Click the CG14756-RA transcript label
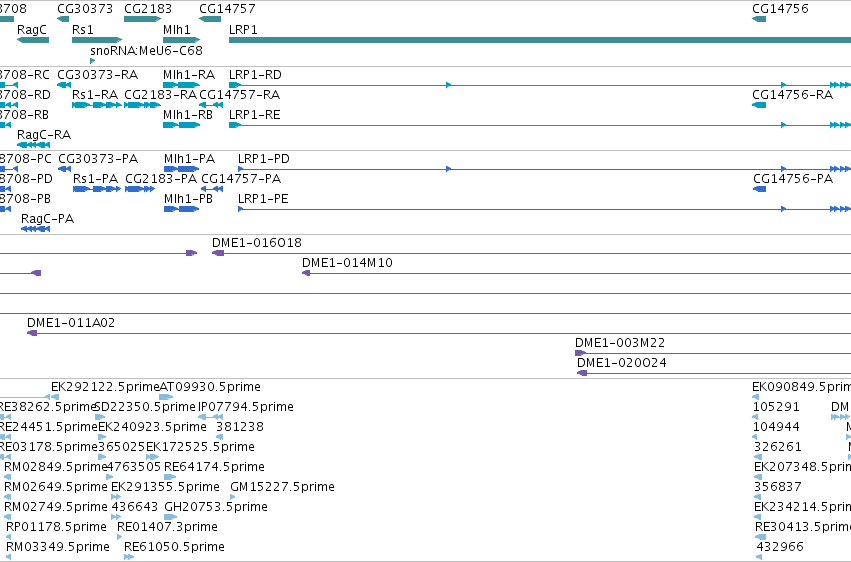 point(792,94)
